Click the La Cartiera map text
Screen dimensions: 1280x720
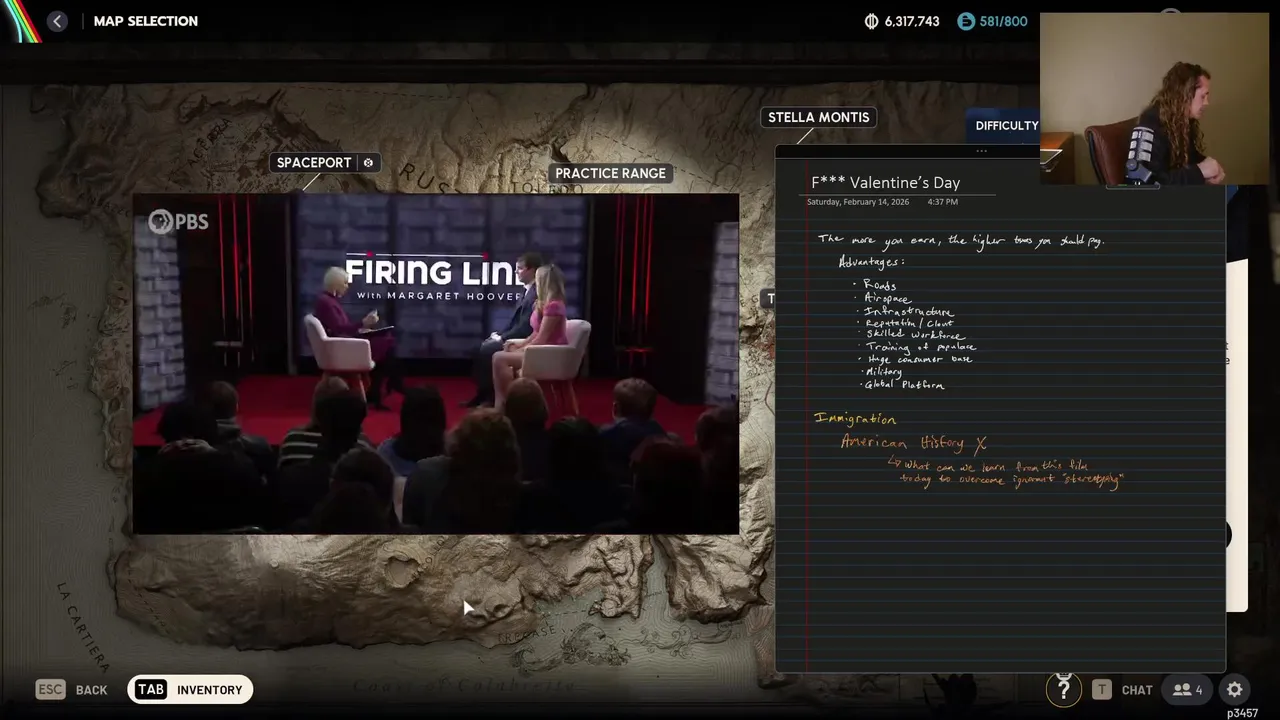pos(81,626)
